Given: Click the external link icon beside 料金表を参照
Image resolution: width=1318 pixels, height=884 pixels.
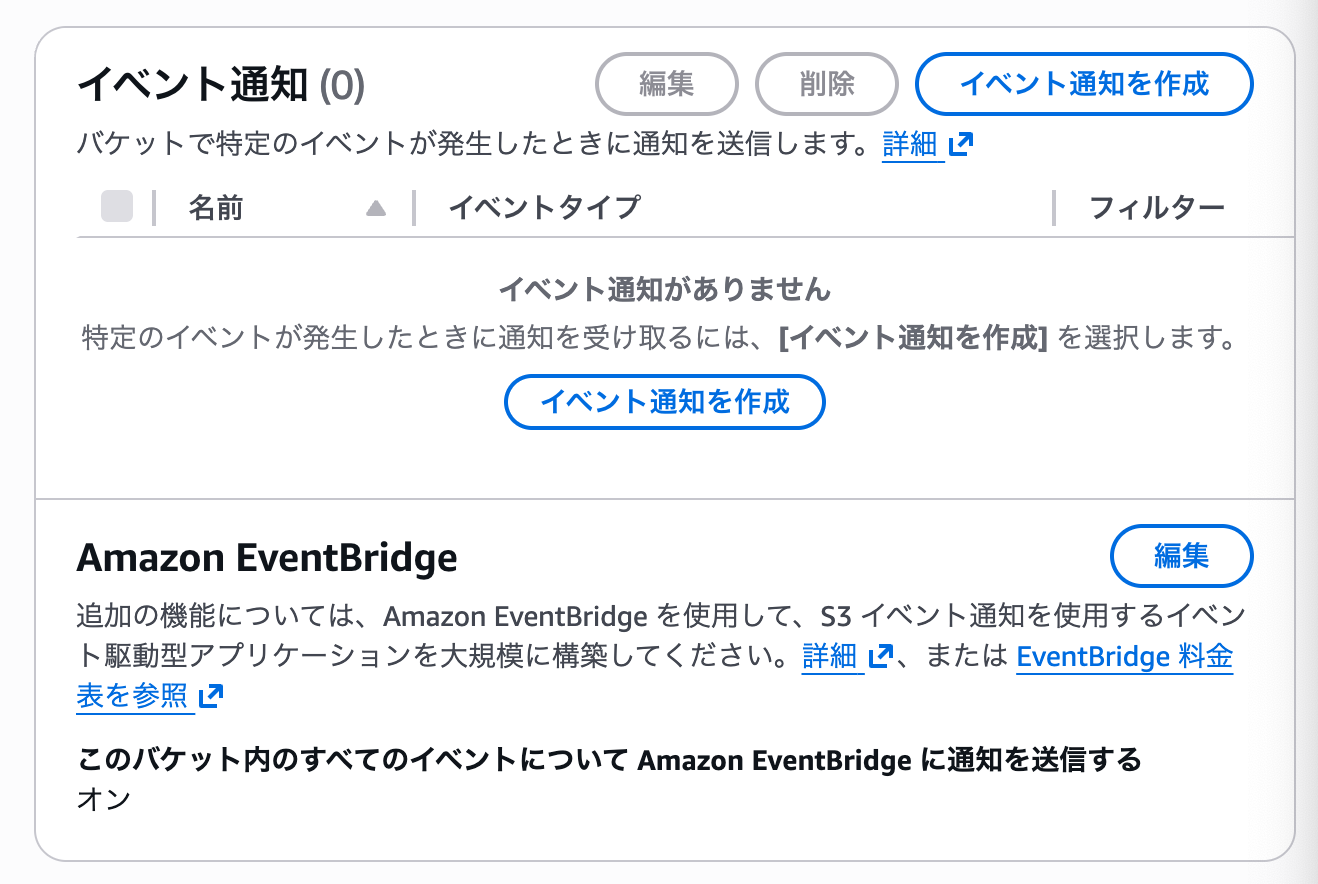Looking at the screenshot, I should (x=210, y=695).
